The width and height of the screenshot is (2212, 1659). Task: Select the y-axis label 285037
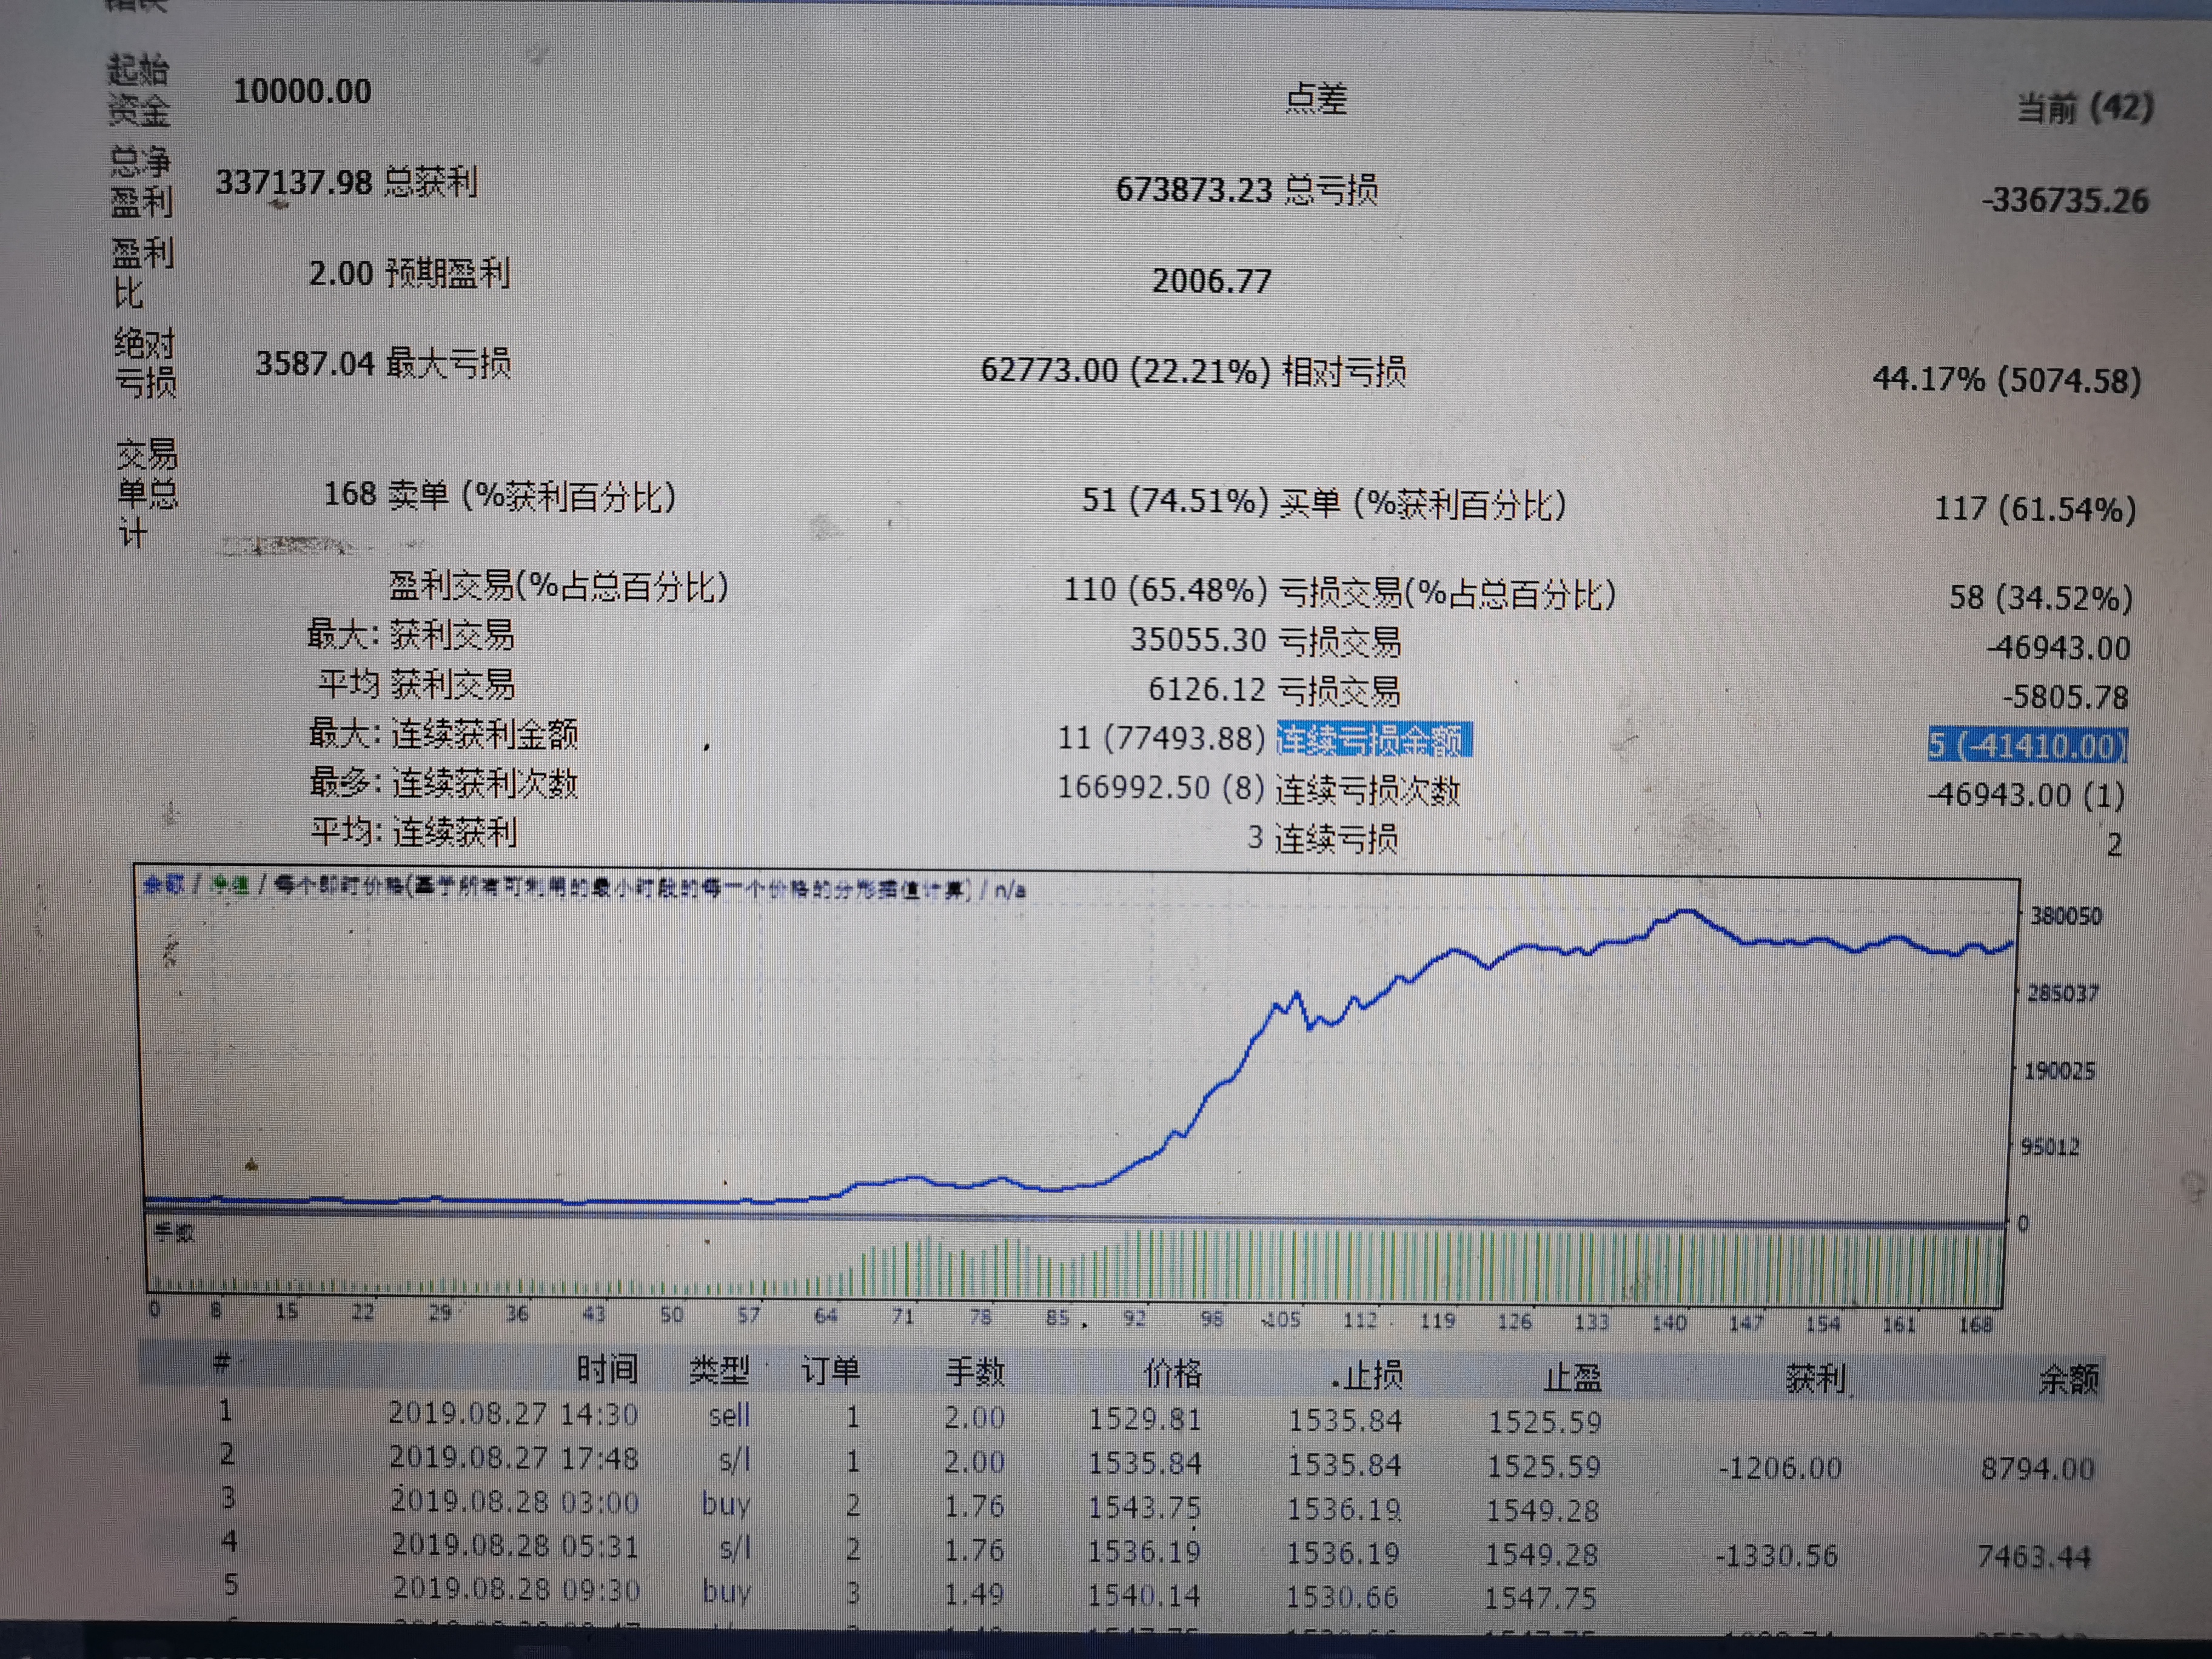(x=2063, y=993)
